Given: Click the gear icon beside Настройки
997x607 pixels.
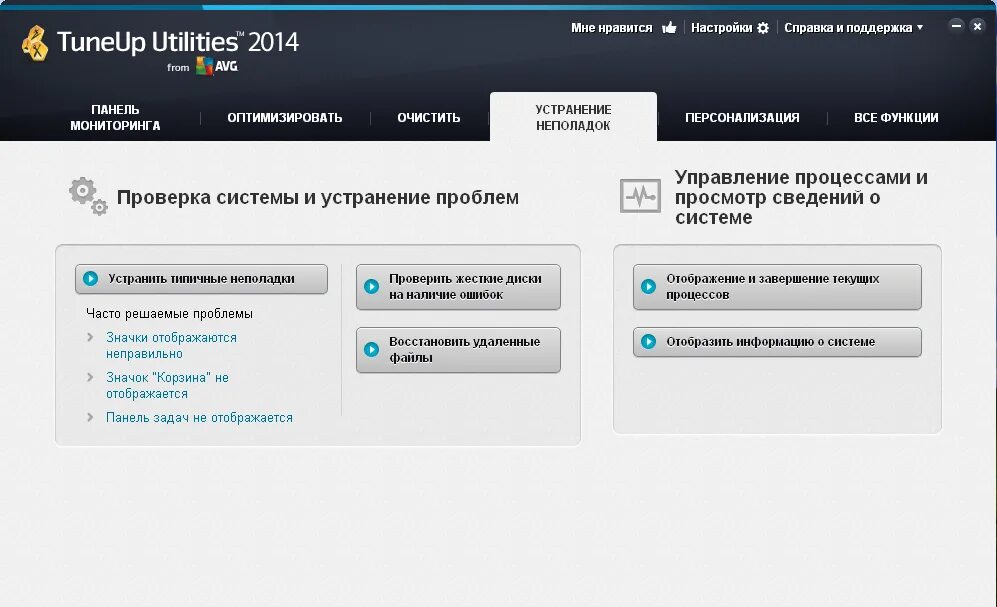Looking at the screenshot, I should 763,28.
